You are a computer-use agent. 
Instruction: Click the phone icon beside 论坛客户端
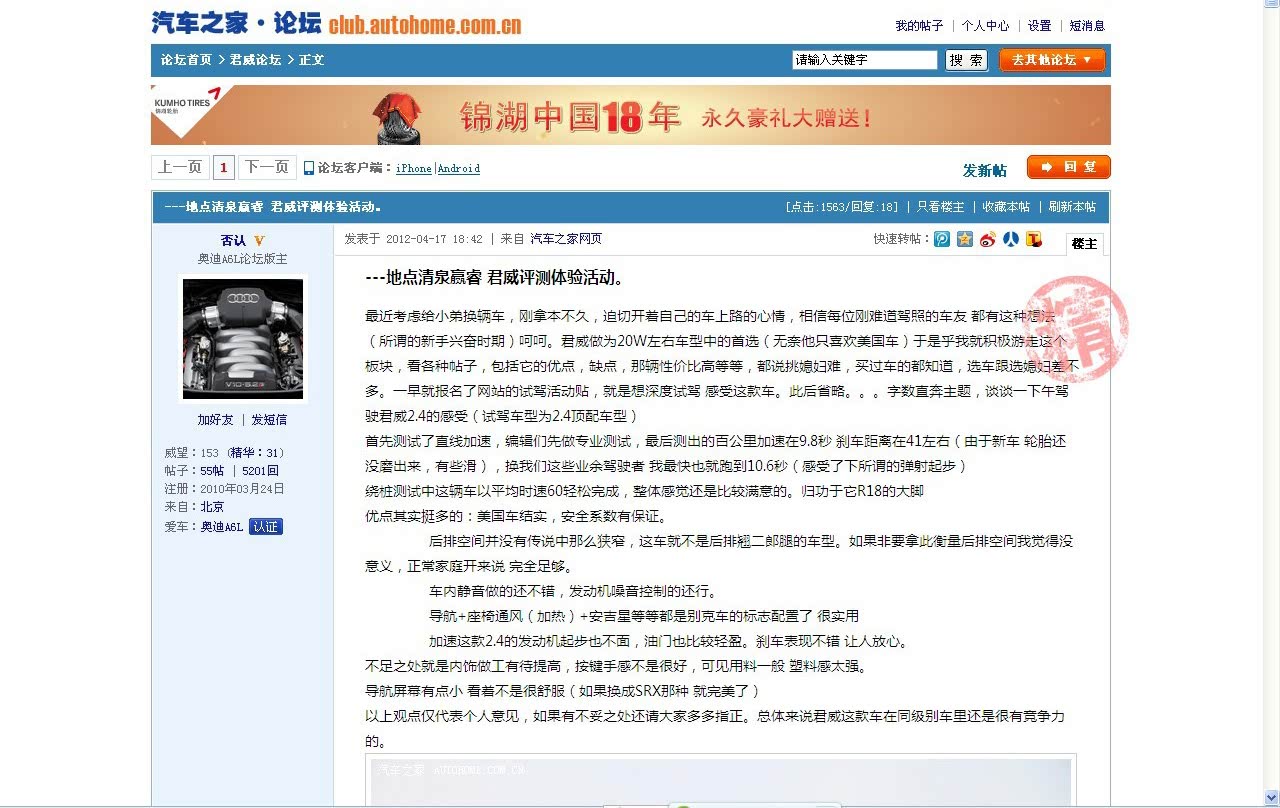click(309, 168)
